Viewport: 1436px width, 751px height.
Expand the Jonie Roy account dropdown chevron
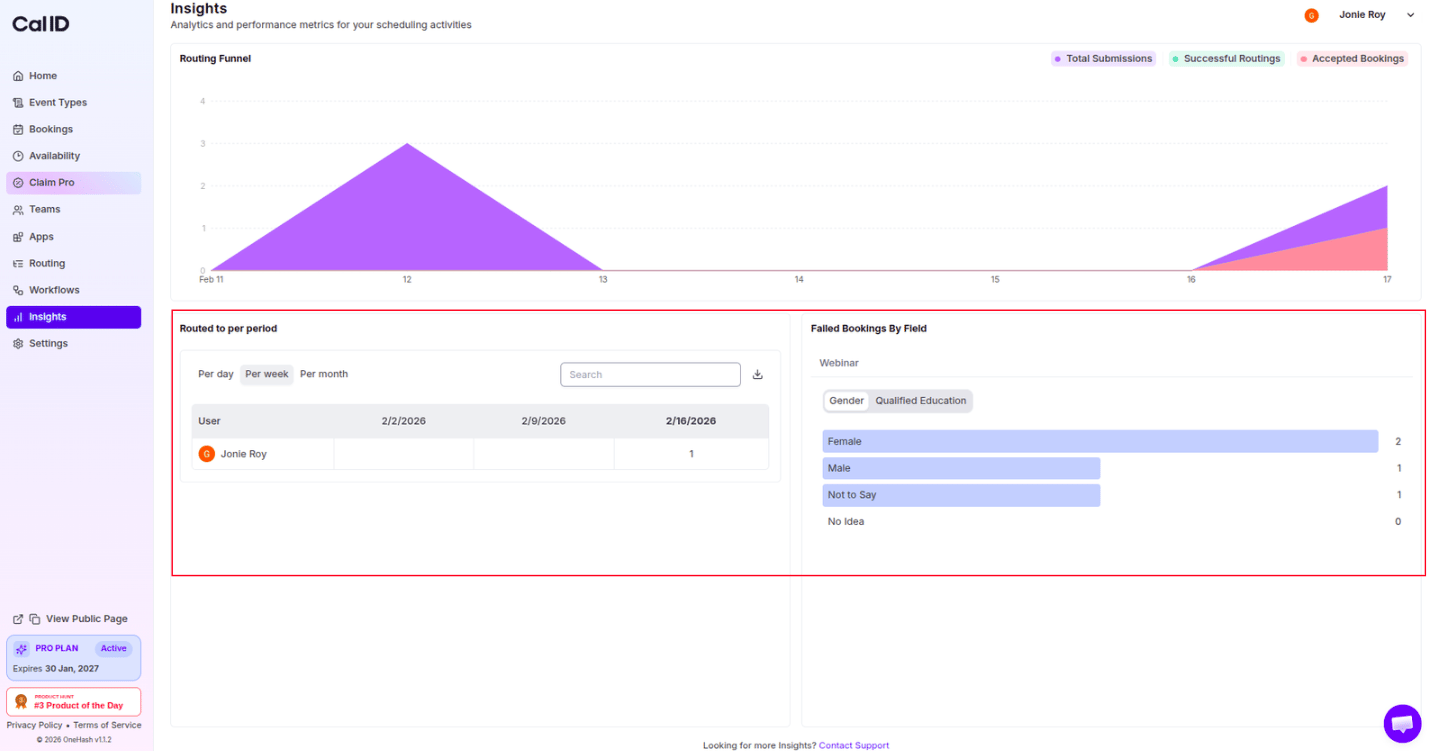(x=1411, y=15)
